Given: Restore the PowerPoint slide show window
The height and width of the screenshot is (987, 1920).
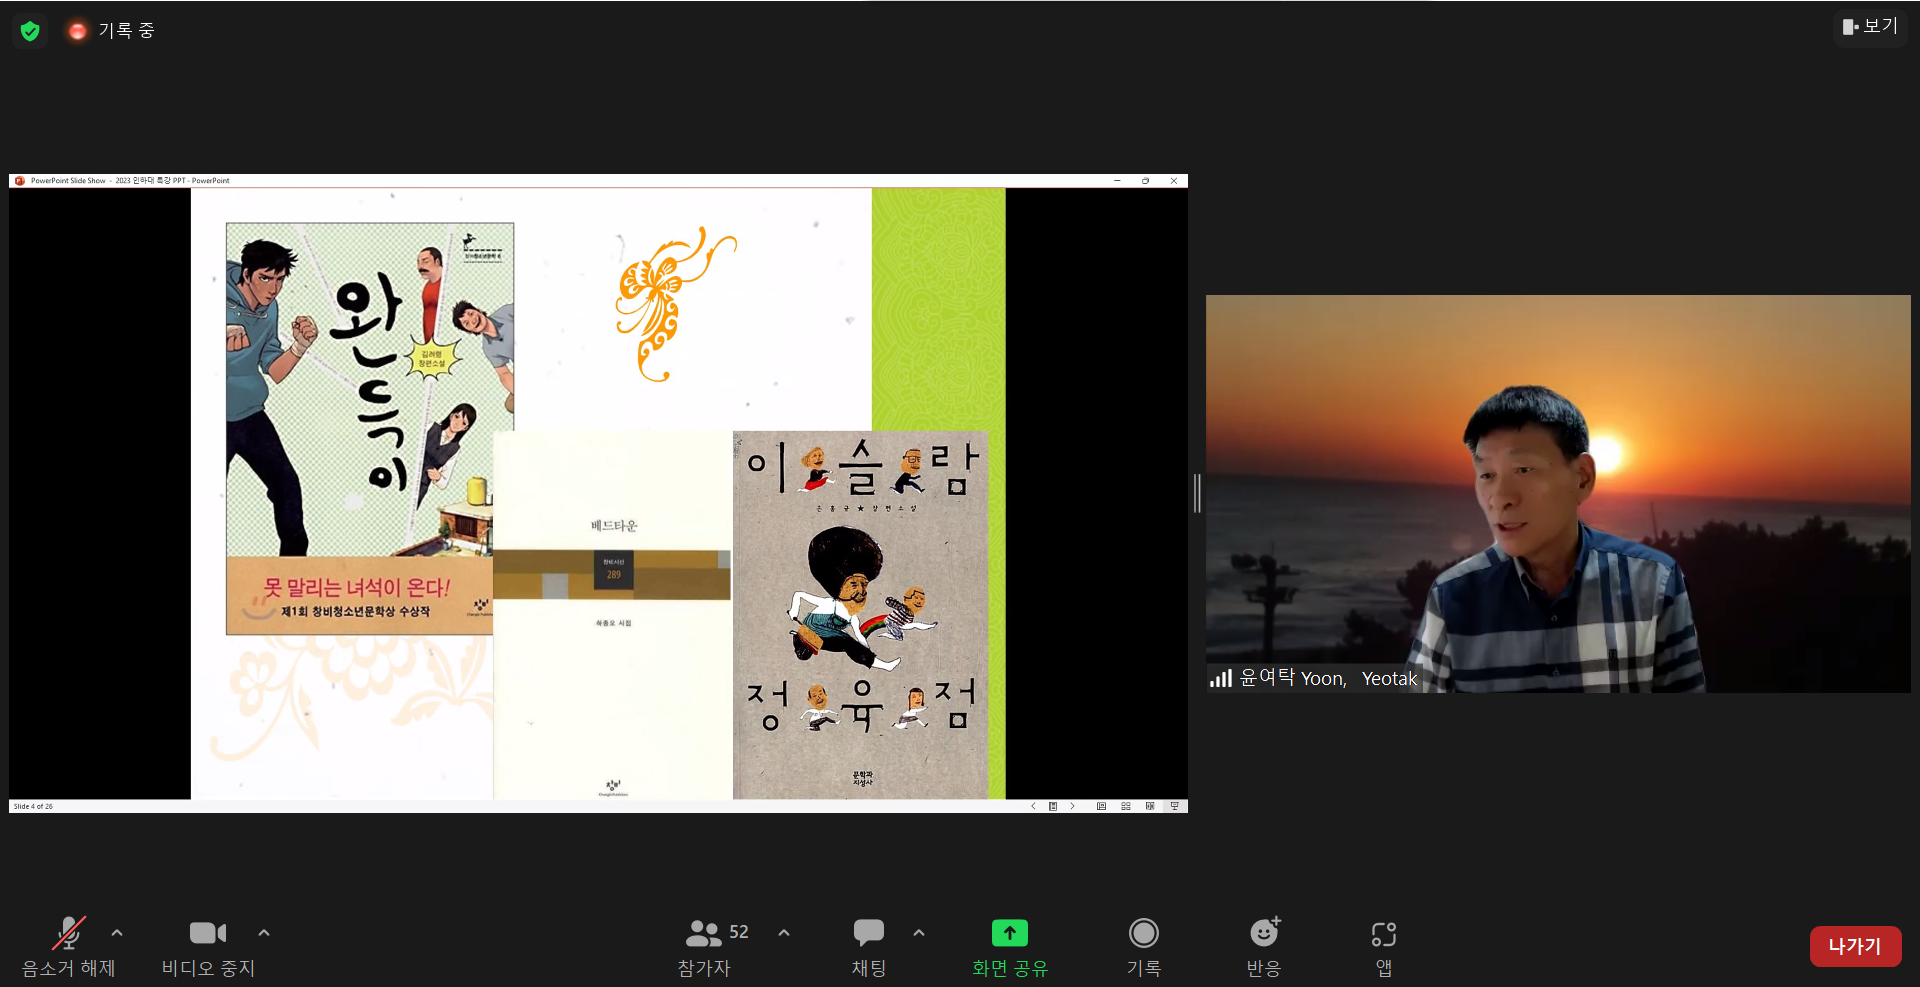Looking at the screenshot, I should click(x=1145, y=181).
